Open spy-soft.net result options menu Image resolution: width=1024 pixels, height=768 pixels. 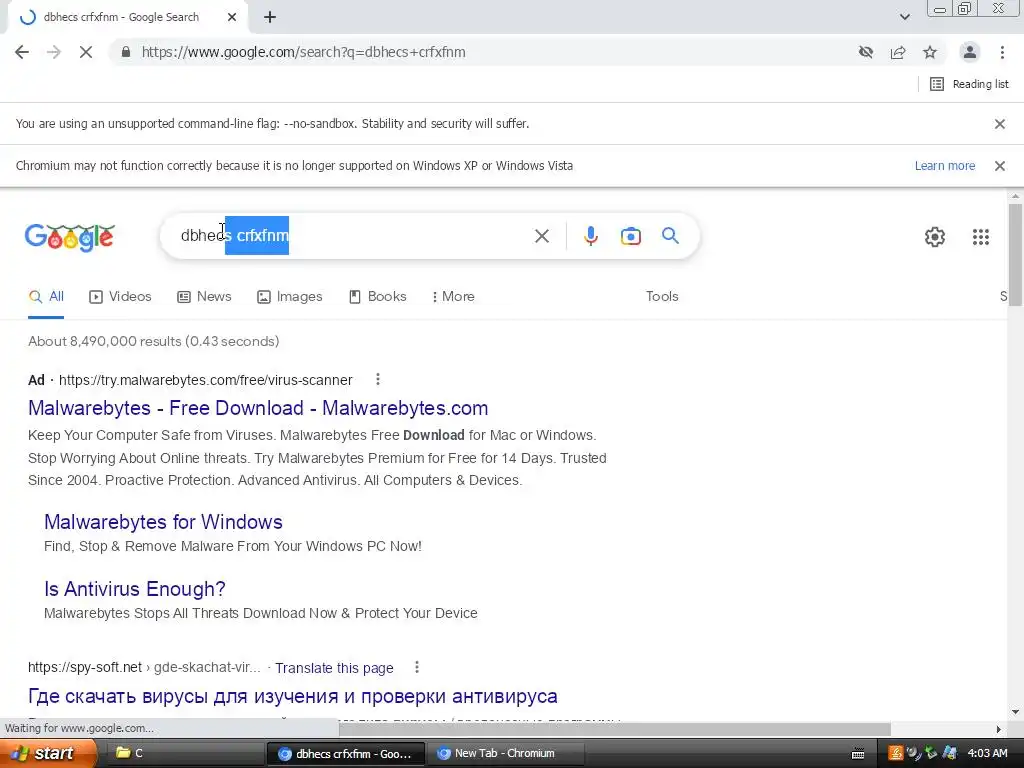(x=417, y=667)
